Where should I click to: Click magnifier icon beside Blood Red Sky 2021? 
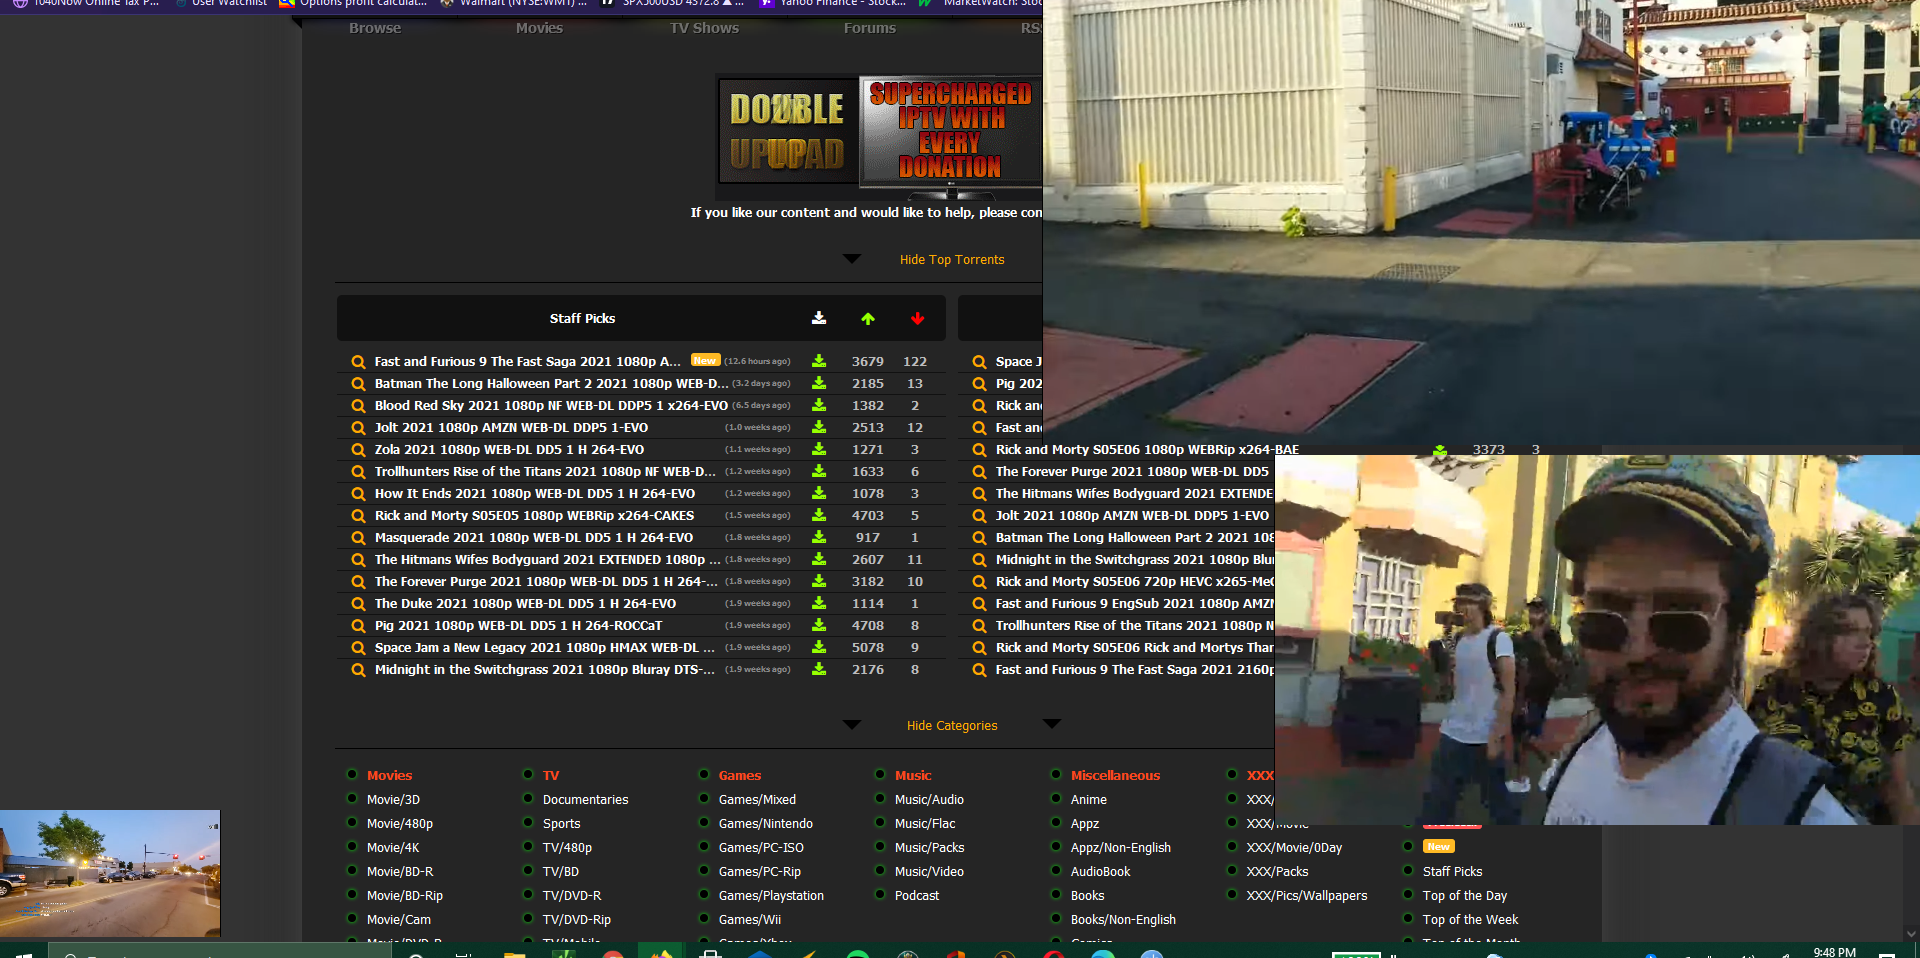tap(358, 406)
